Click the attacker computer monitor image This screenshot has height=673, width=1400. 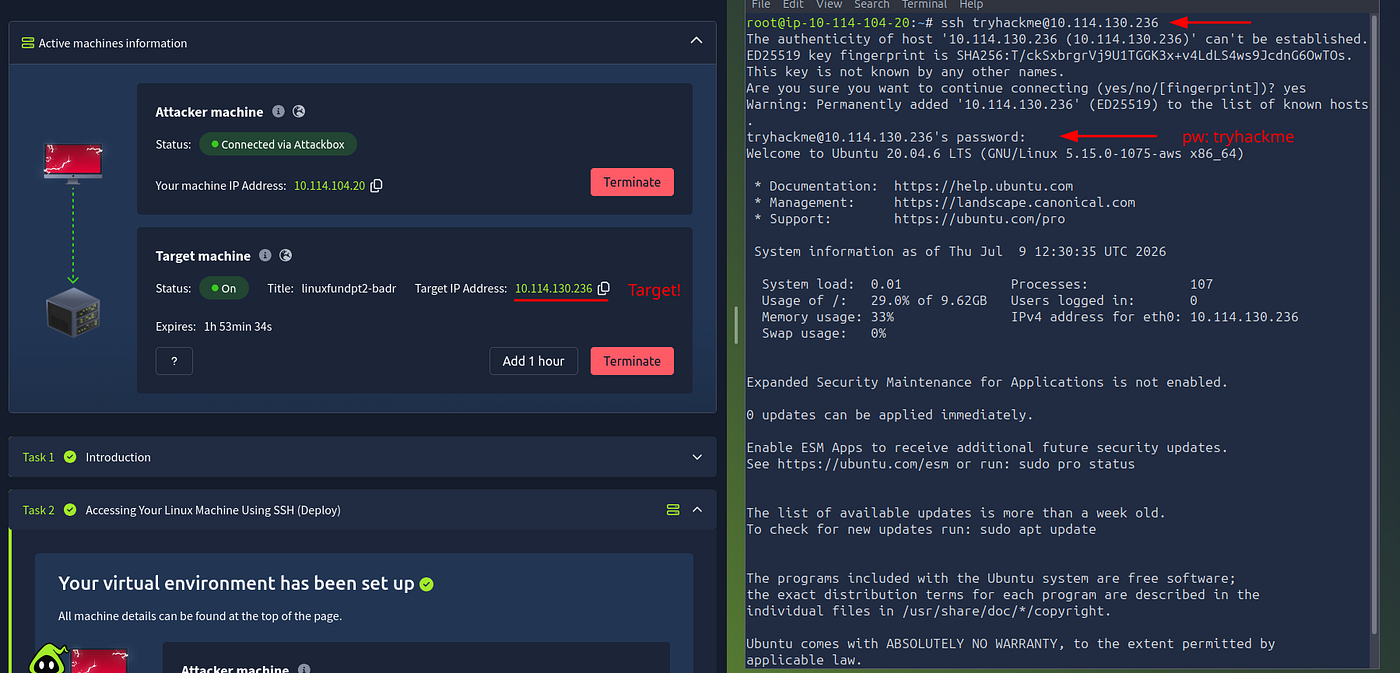tap(72, 163)
